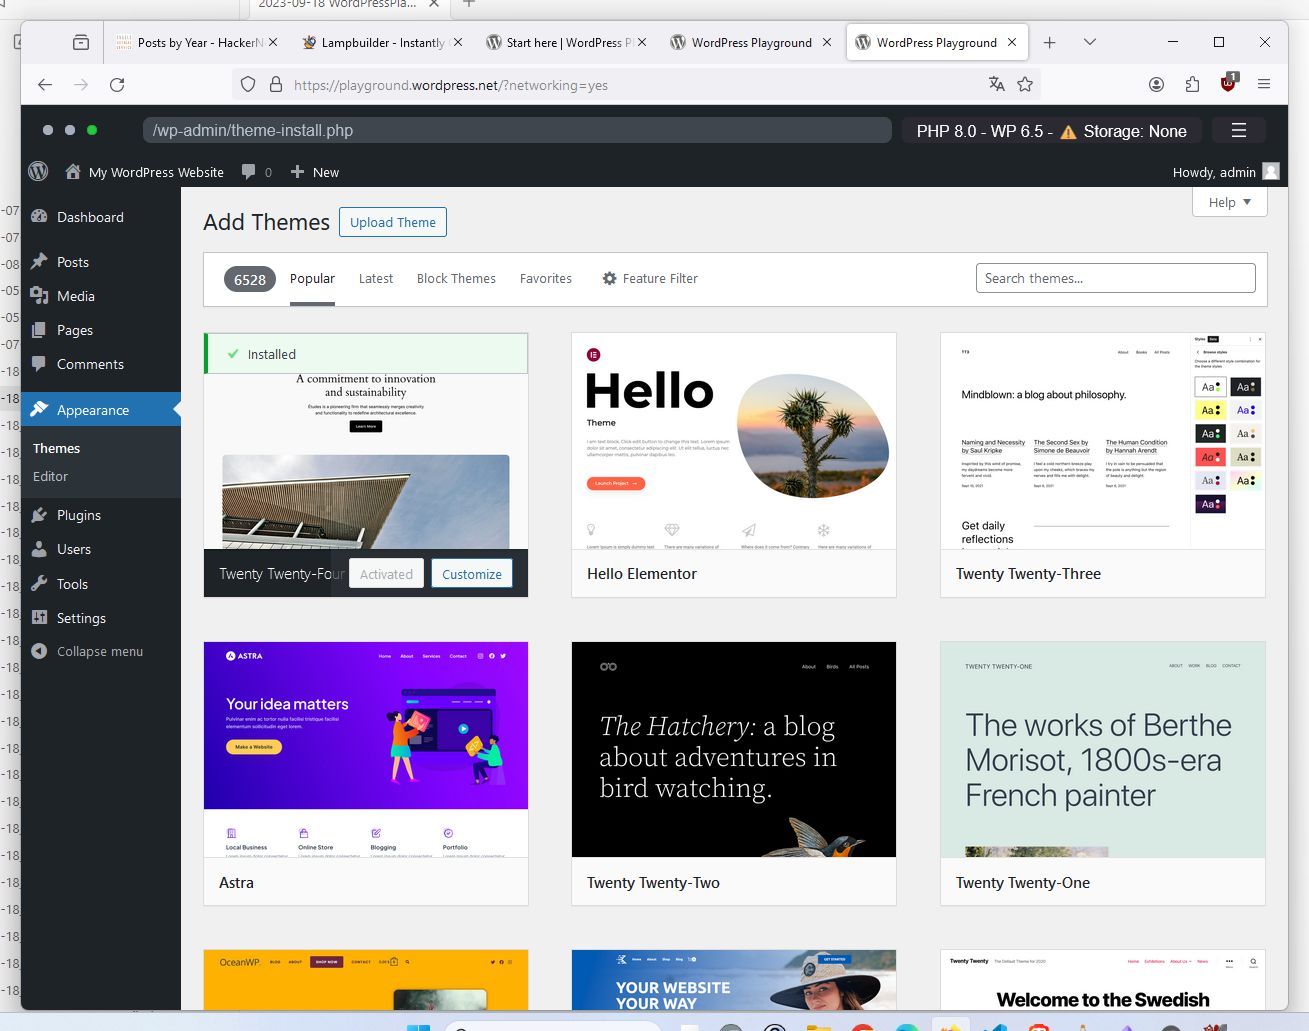Image resolution: width=1309 pixels, height=1031 pixels.
Task: Open the Settings menu item
Action: pyautogui.click(x=100, y=618)
